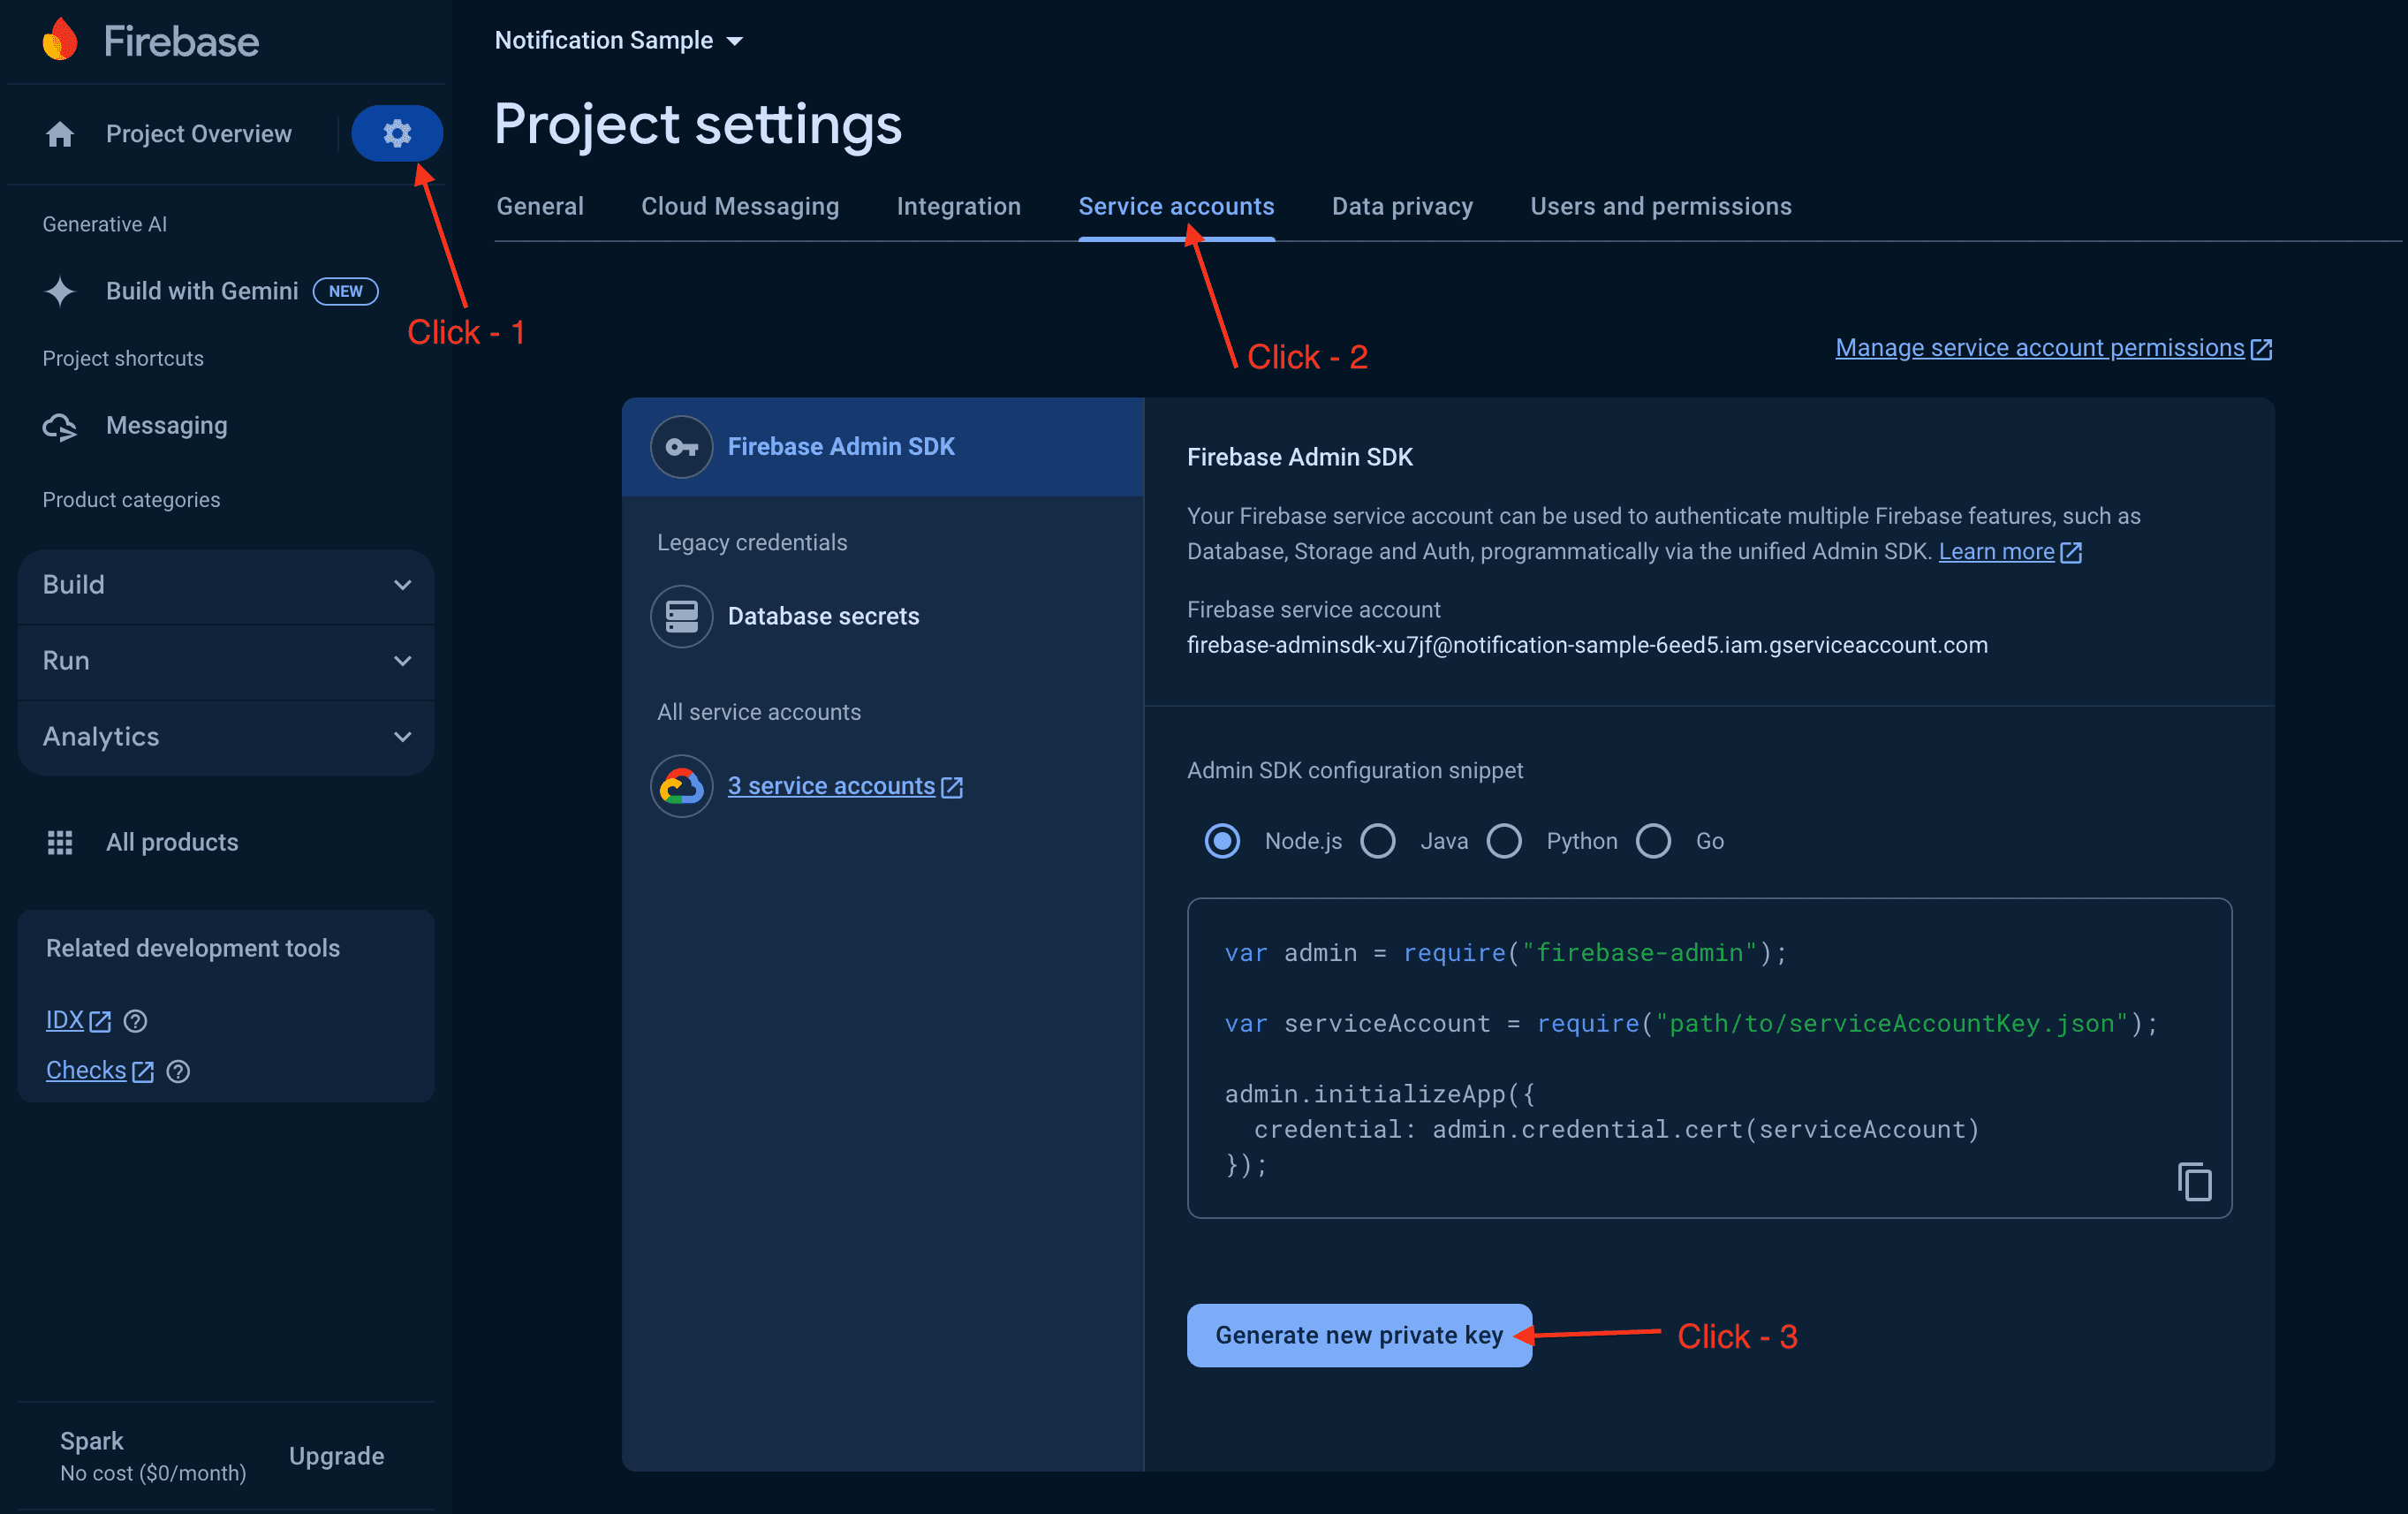The image size is (2408, 1514).
Task: Switch to the Data privacy tab
Action: click(1402, 206)
